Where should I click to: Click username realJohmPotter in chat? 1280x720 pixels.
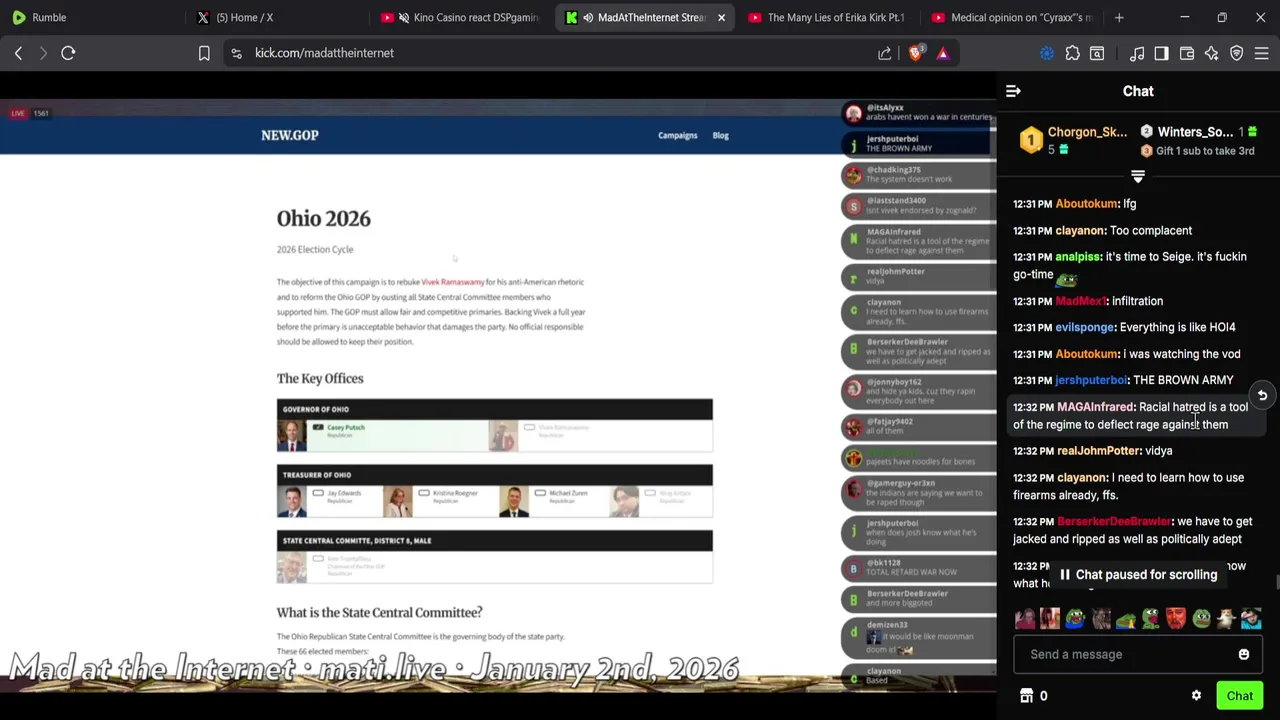(1099, 451)
